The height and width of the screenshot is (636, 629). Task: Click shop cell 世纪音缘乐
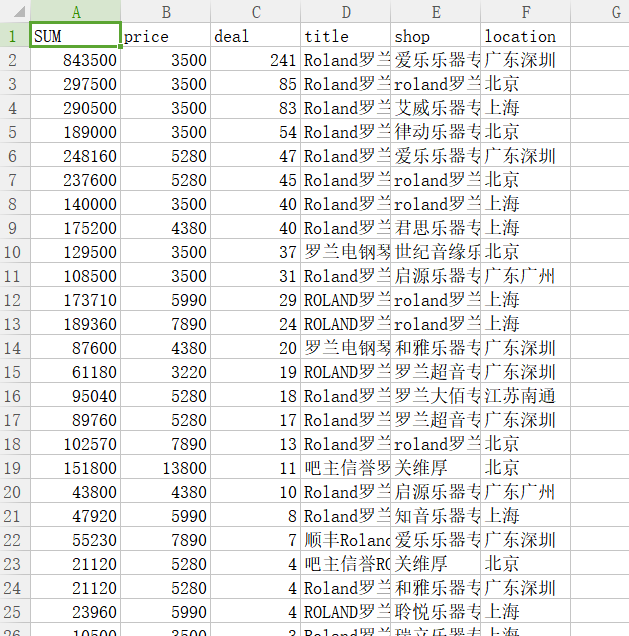pyautogui.click(x=436, y=251)
